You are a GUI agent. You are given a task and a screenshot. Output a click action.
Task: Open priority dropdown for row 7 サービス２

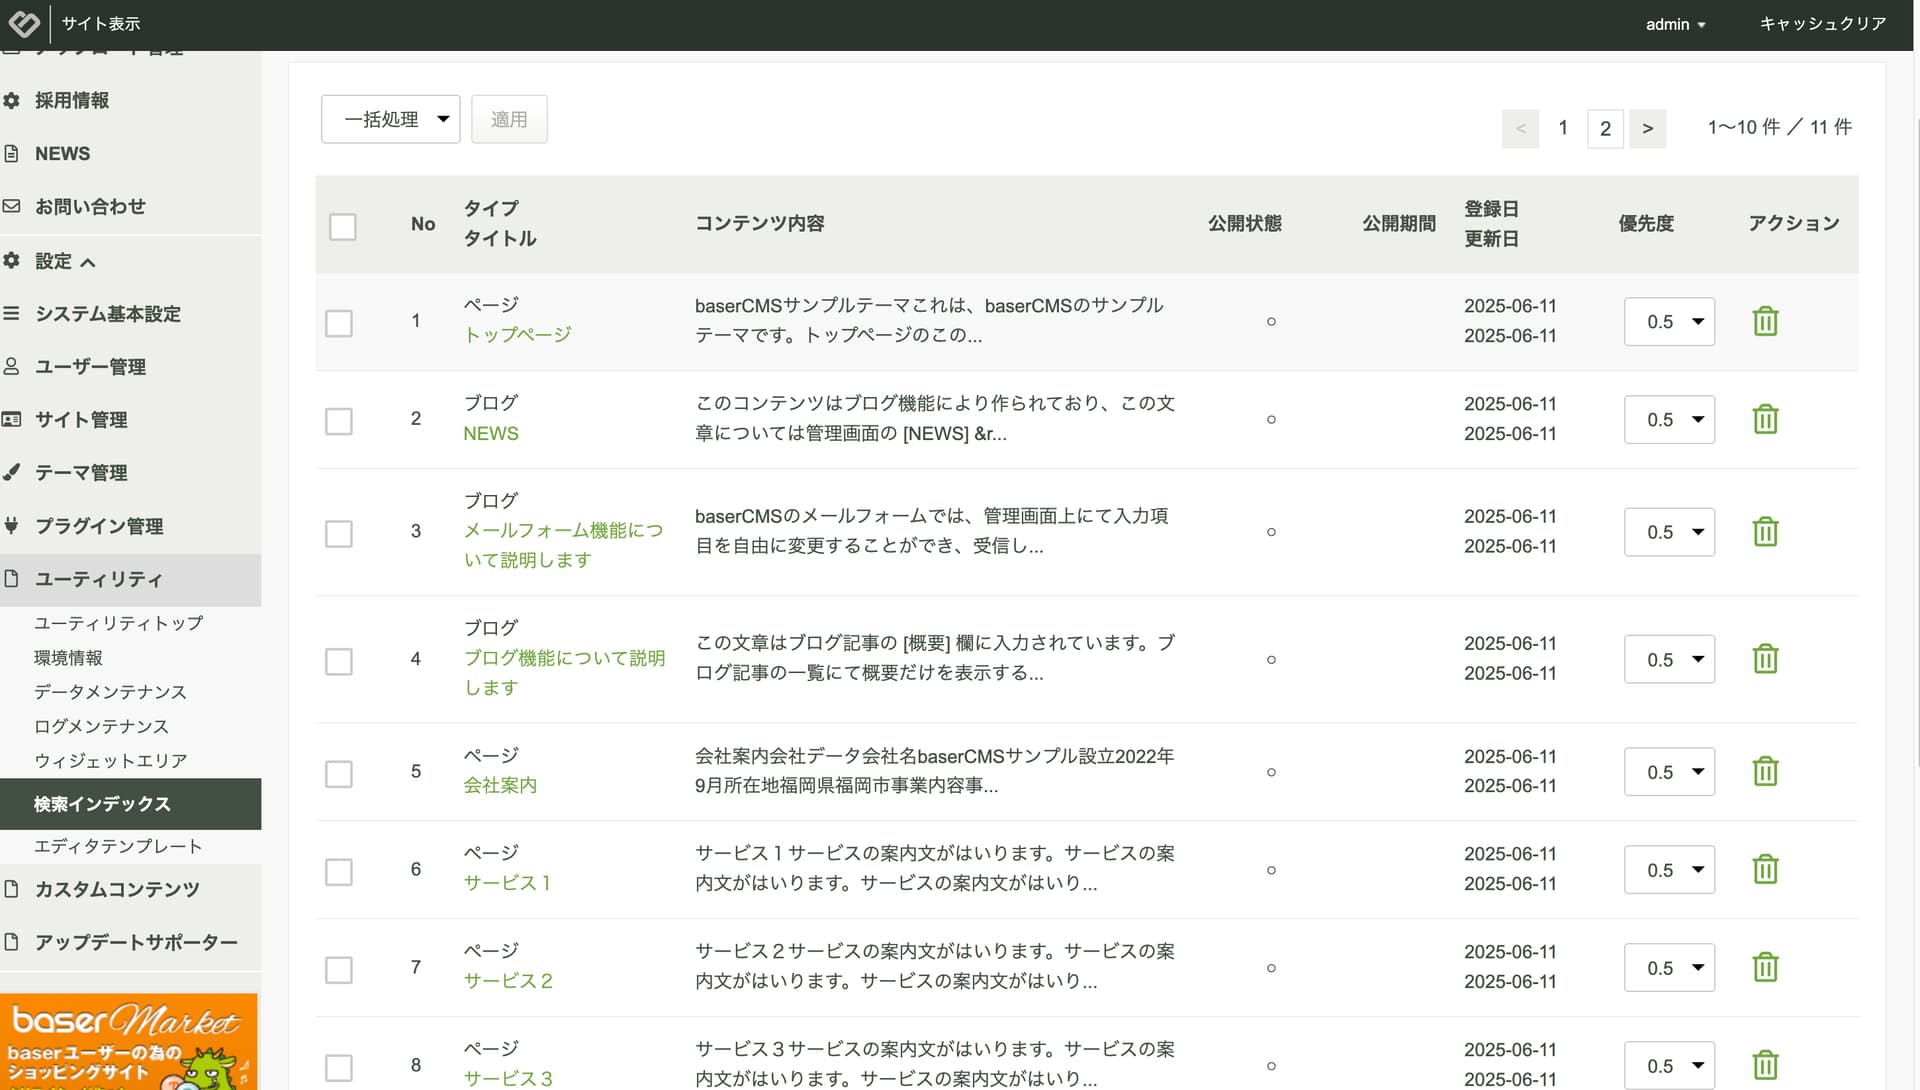pyautogui.click(x=1669, y=967)
